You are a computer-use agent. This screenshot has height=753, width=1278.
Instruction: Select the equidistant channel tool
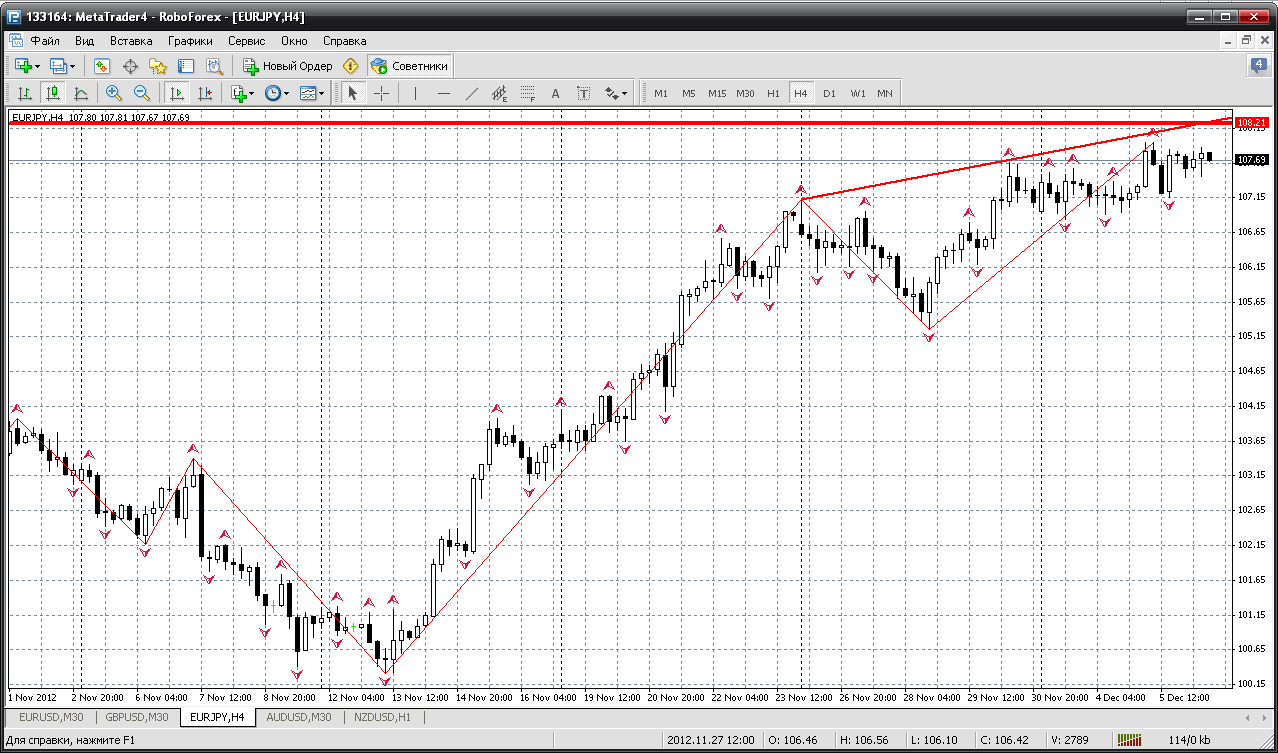500,93
